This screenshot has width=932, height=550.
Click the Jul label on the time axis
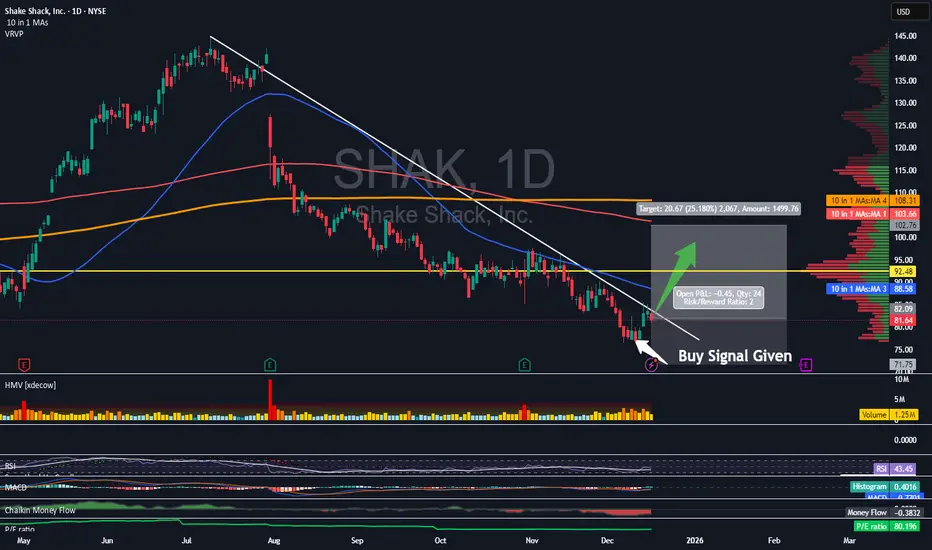point(187,540)
